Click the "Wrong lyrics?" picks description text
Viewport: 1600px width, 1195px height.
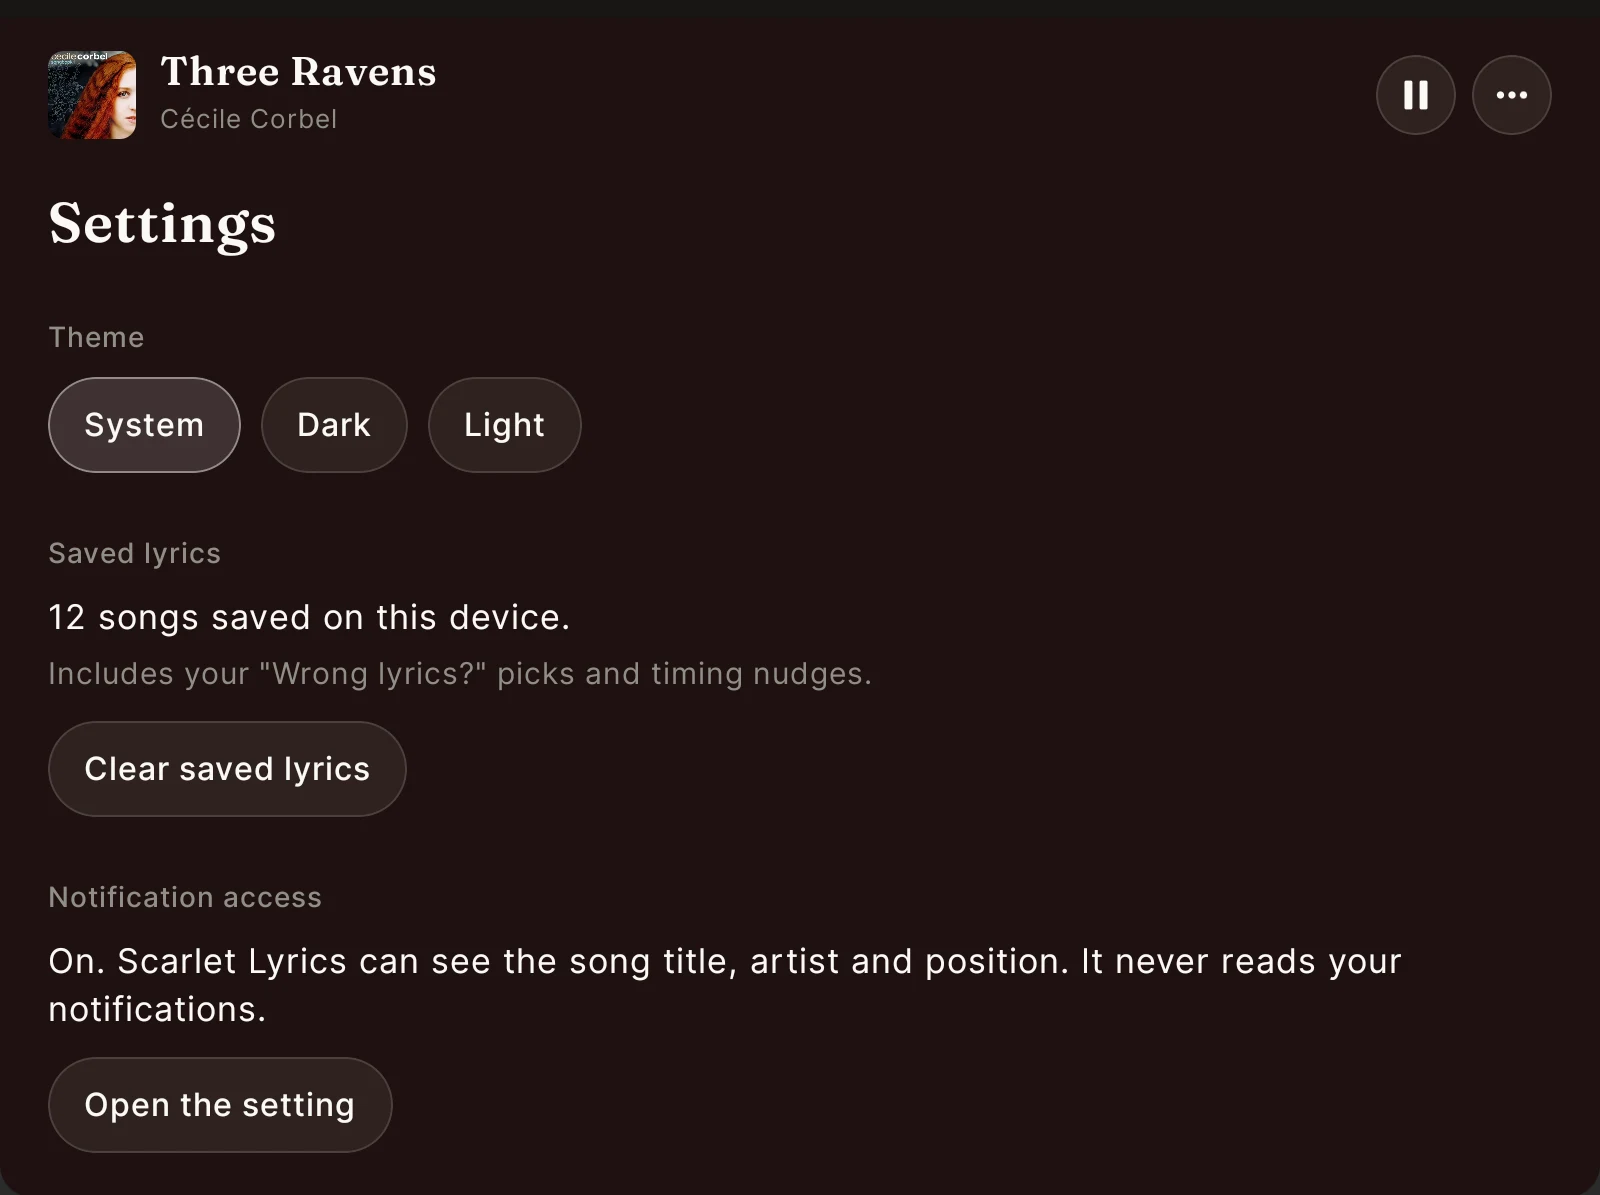click(460, 674)
